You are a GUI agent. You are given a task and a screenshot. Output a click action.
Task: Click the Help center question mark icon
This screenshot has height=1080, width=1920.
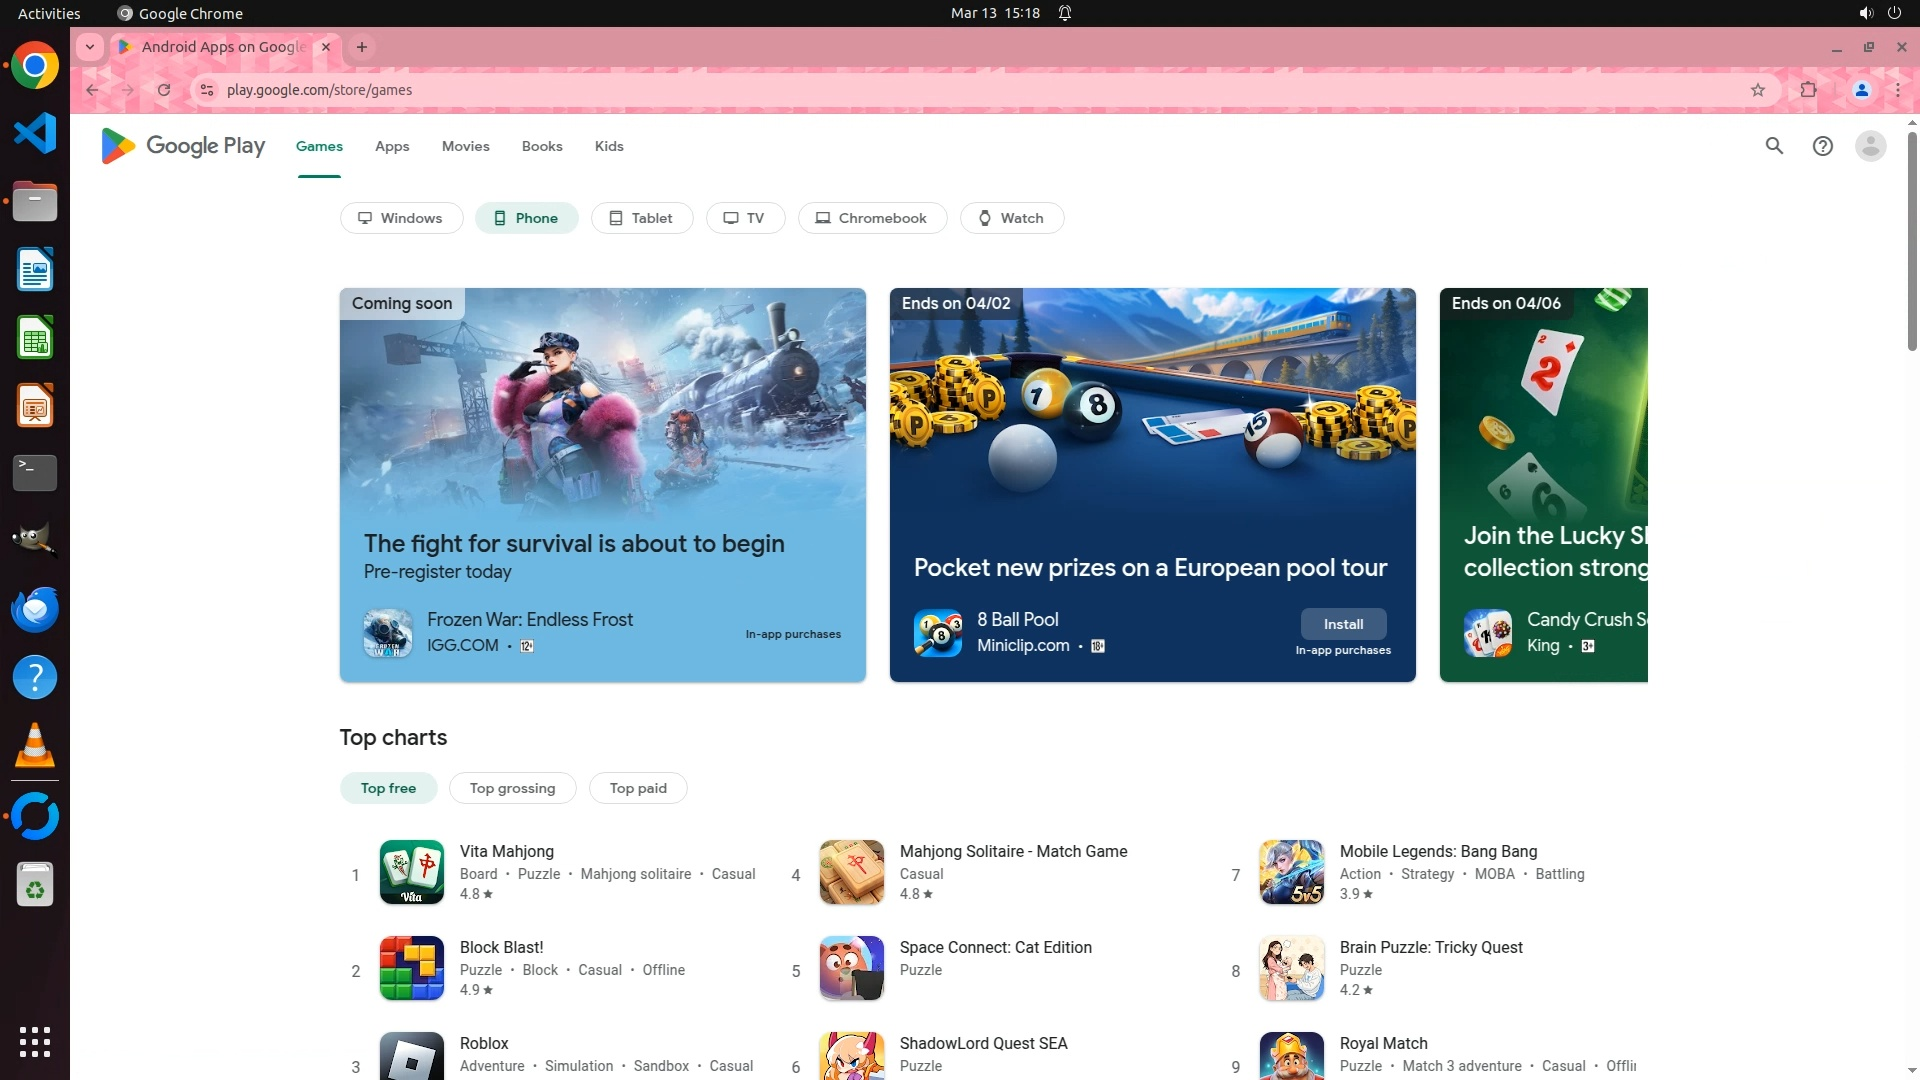point(1822,146)
